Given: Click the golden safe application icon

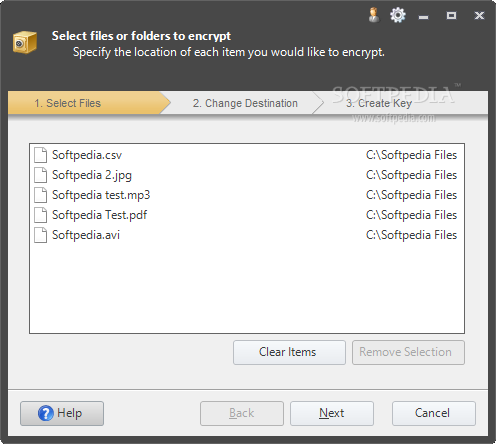Looking at the screenshot, I should pyautogui.click(x=25, y=42).
